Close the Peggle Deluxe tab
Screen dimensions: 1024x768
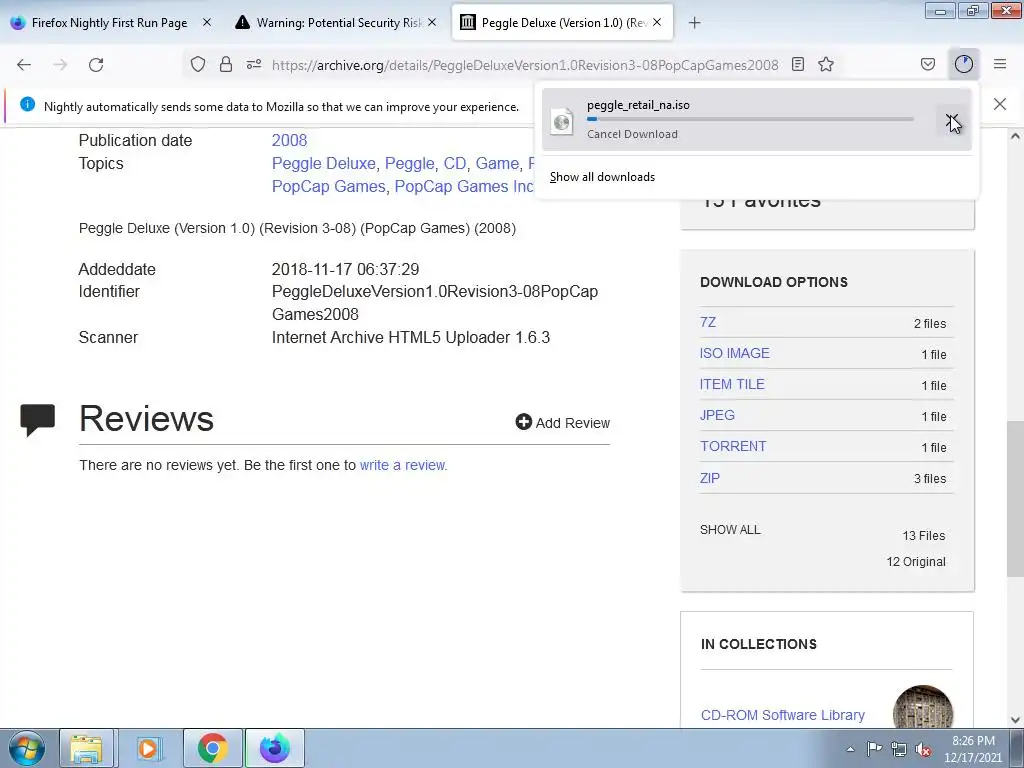coord(657,22)
